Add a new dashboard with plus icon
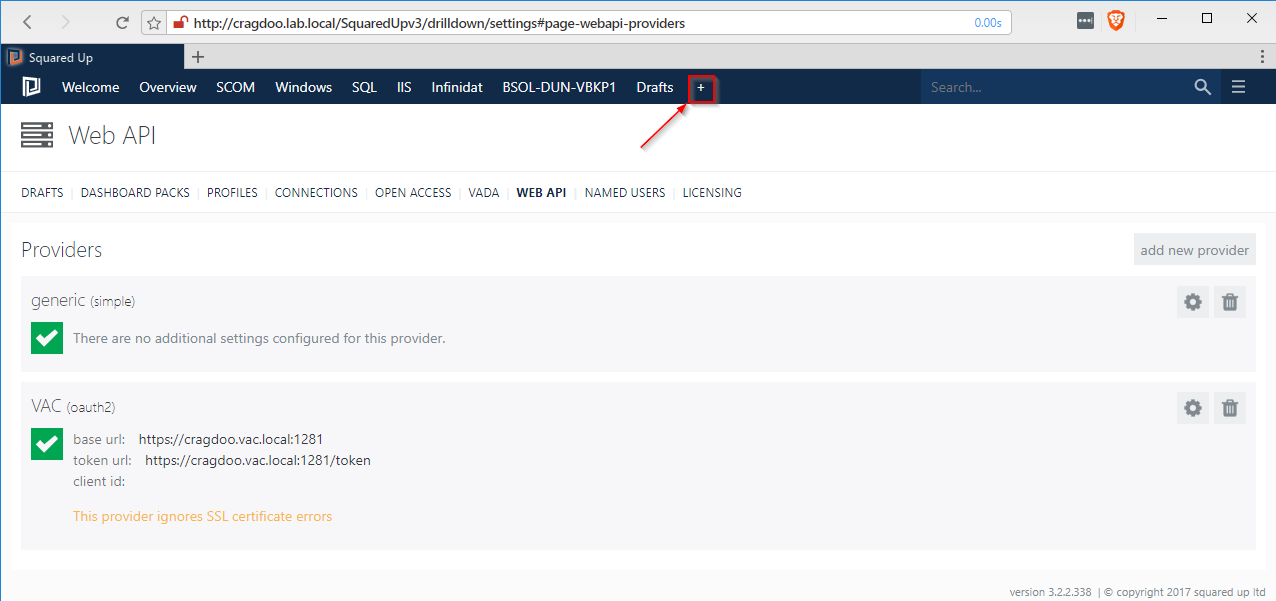The width and height of the screenshot is (1276, 601). click(x=701, y=88)
